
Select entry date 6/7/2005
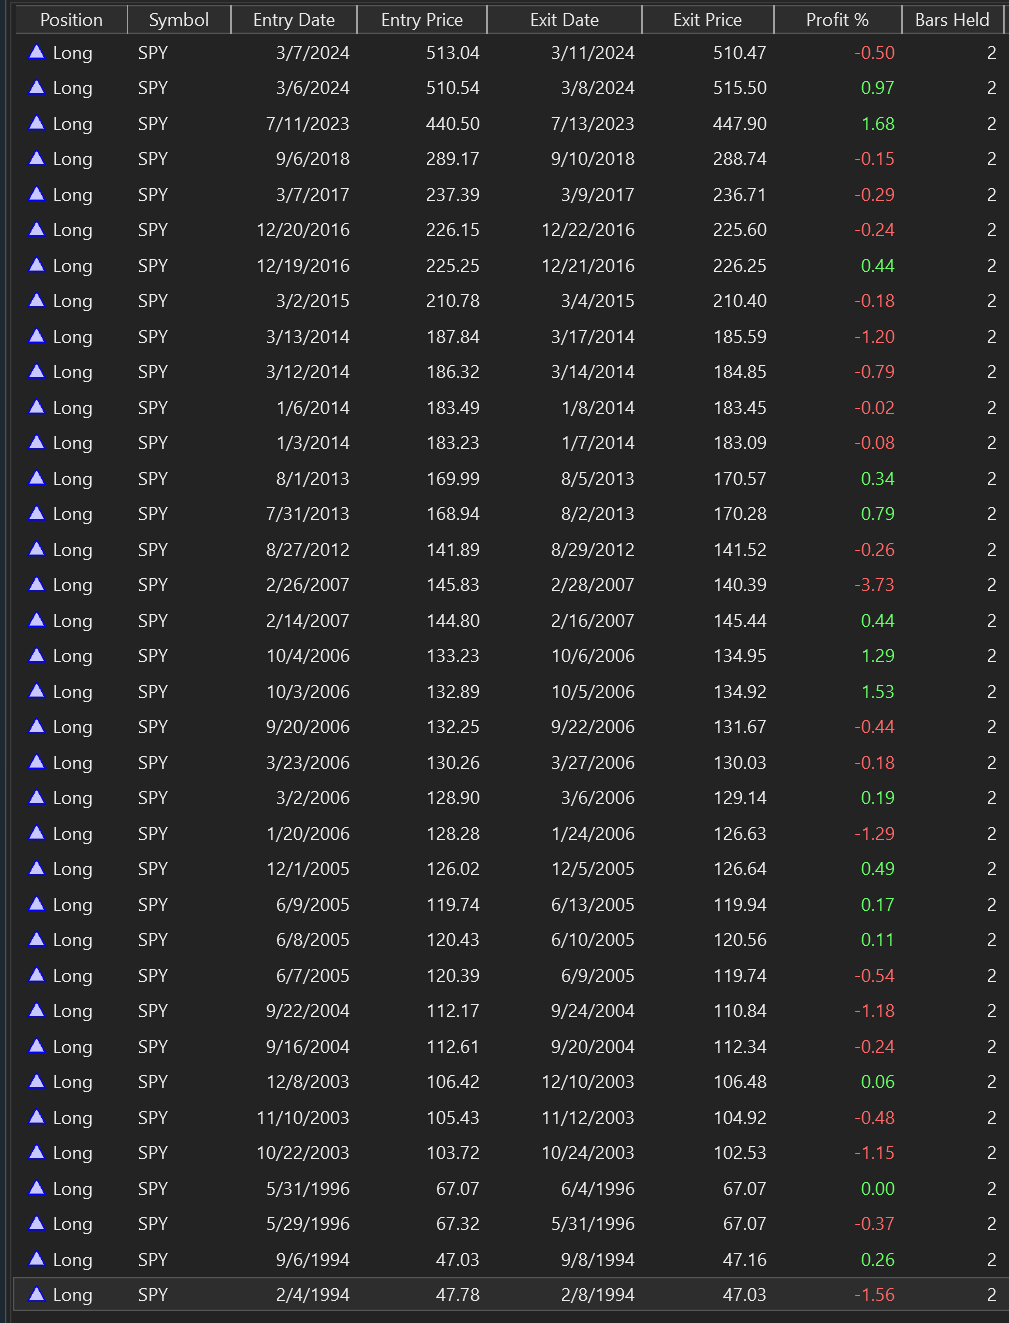tap(313, 976)
